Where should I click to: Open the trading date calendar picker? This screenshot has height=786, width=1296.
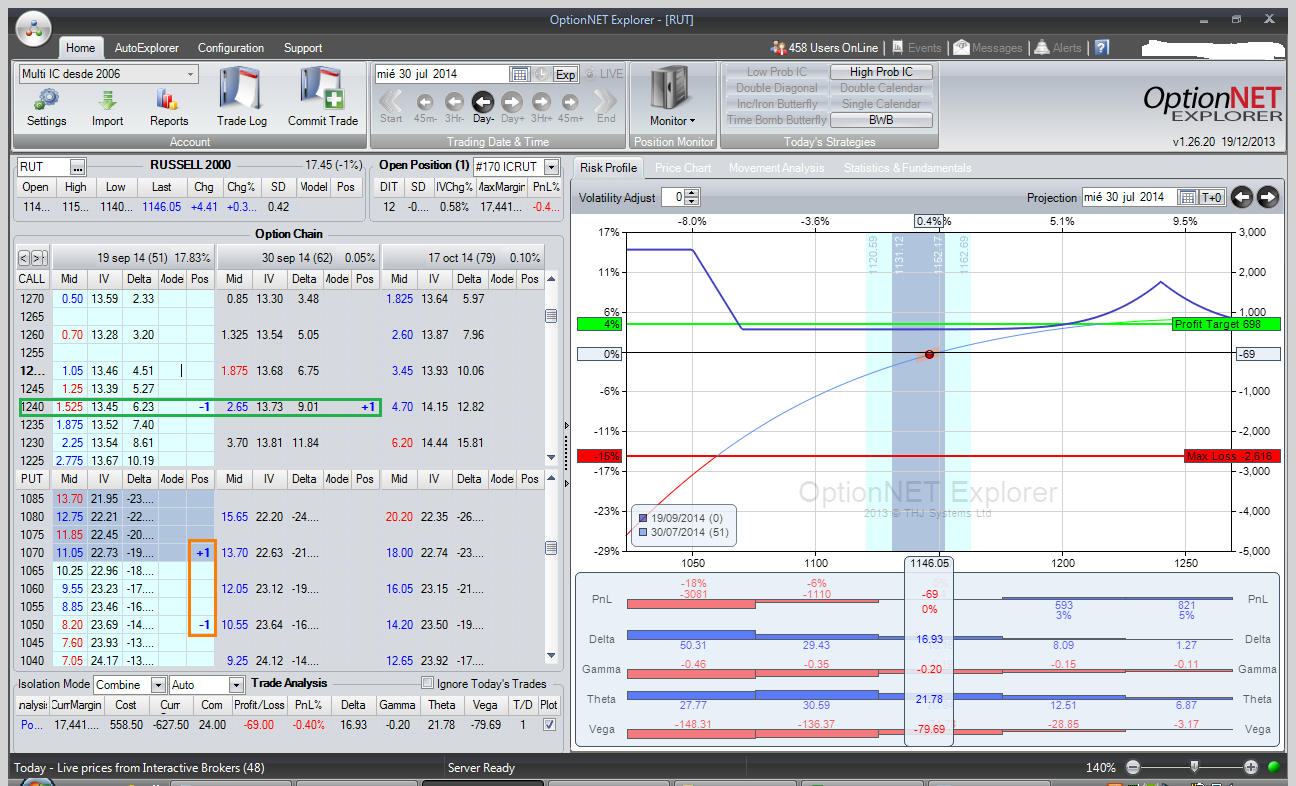coord(520,74)
